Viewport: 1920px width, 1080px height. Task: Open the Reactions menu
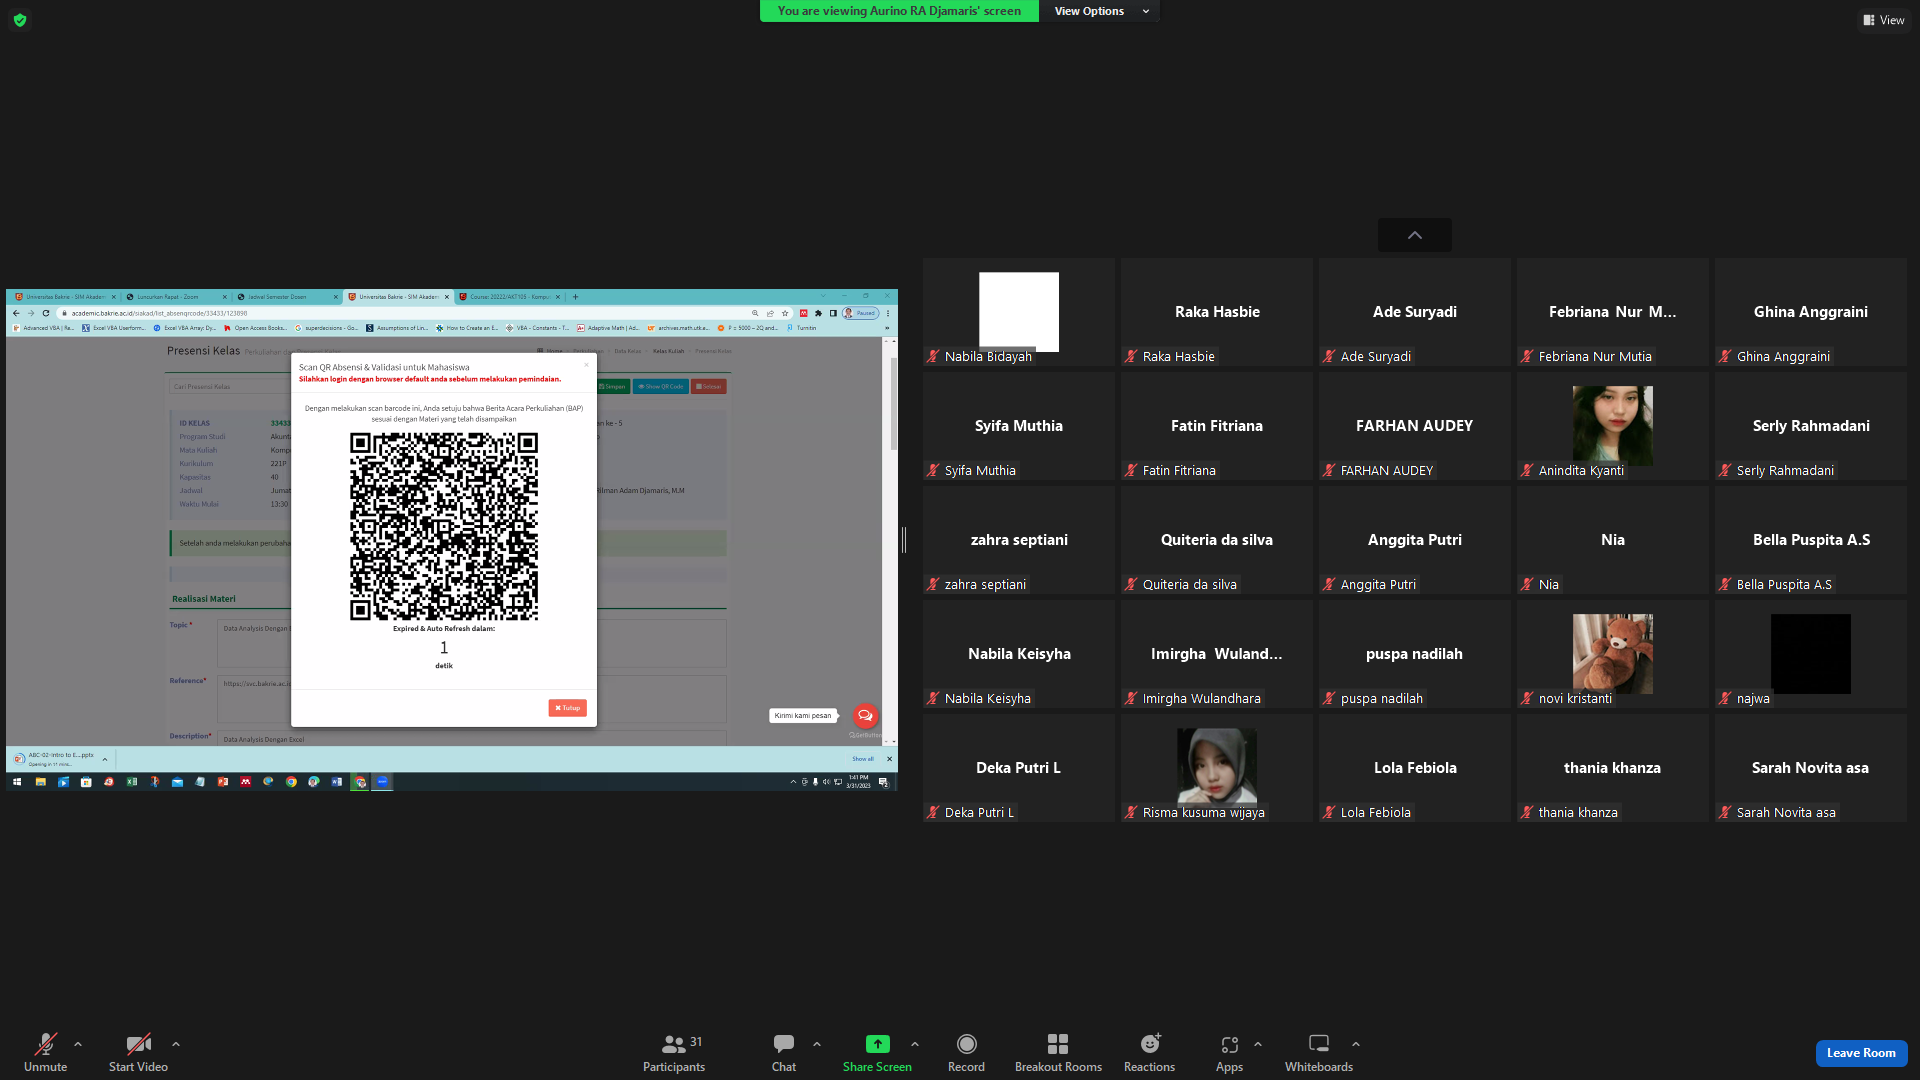coord(1150,1053)
